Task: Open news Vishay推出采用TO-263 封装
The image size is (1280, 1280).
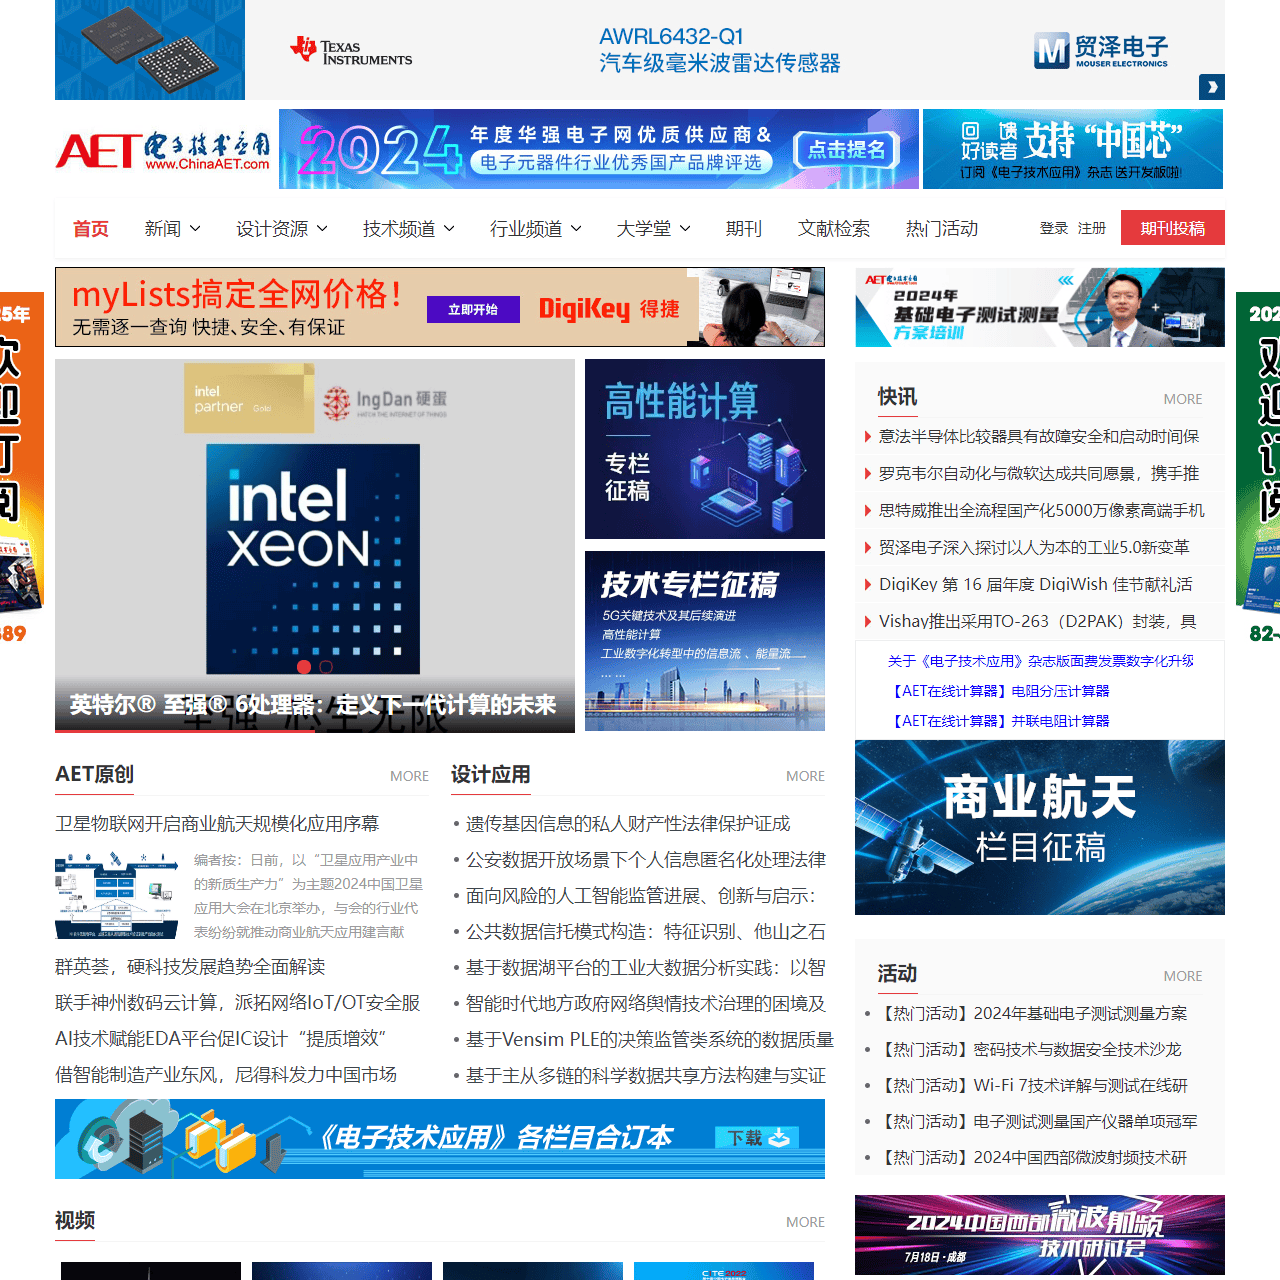Action: [x=1037, y=621]
